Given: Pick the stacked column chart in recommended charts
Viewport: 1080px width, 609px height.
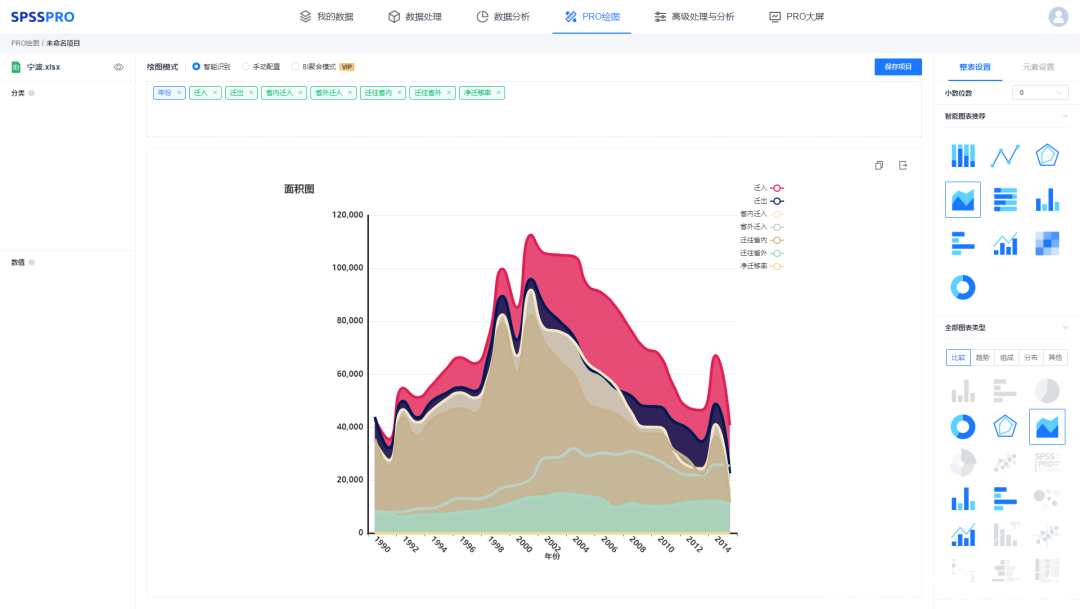Looking at the screenshot, I should point(963,156).
